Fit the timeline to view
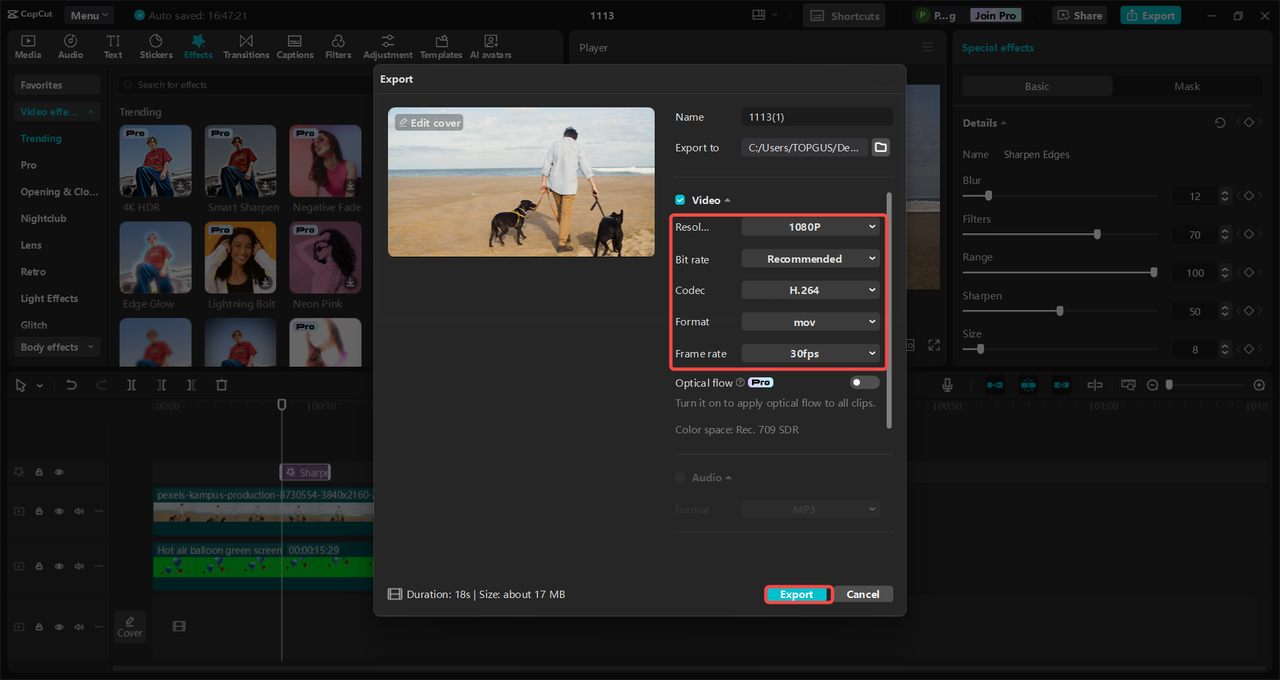This screenshot has width=1280, height=680. coord(1128,385)
